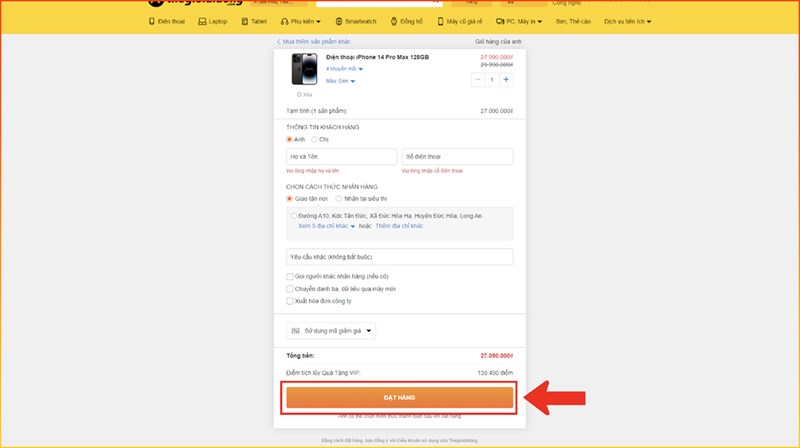This screenshot has width=800, height=448.
Task: Click the tablet icon in navigation bar
Action: point(244,21)
